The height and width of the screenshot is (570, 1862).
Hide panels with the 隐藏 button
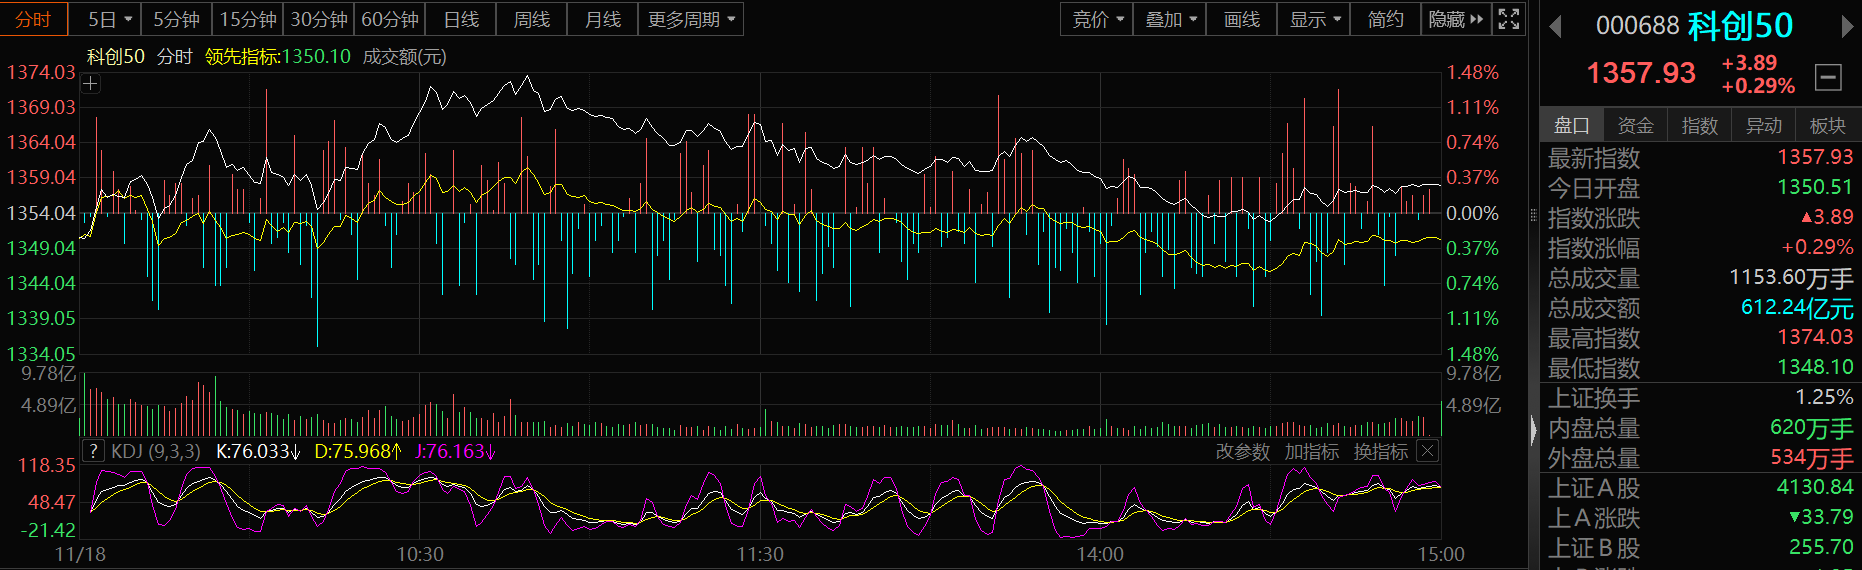tap(1456, 19)
